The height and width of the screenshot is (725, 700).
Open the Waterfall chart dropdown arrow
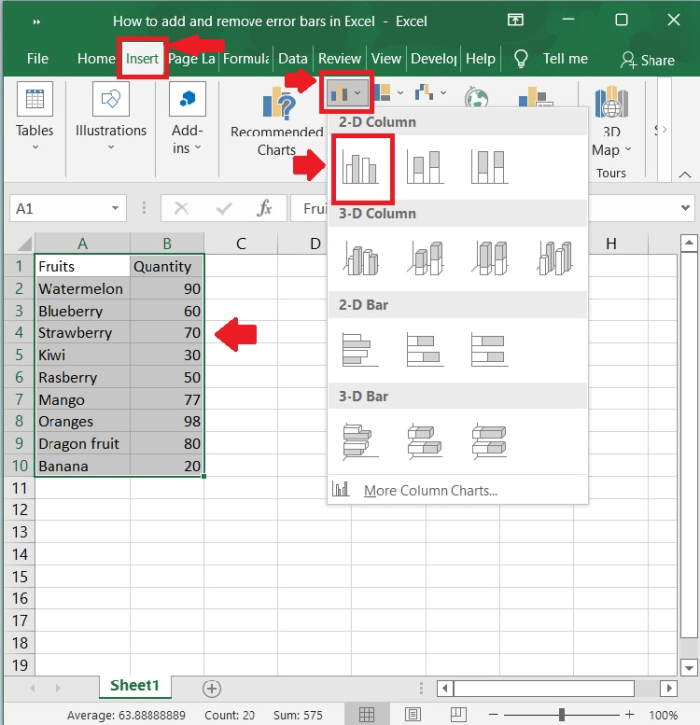pos(443,92)
